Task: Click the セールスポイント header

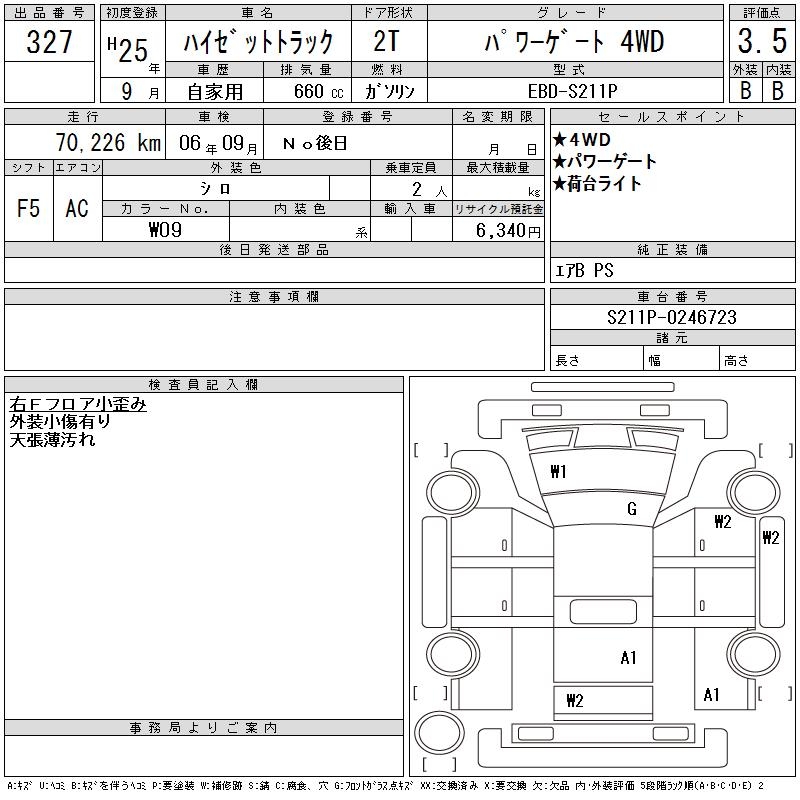Action: coord(672,117)
